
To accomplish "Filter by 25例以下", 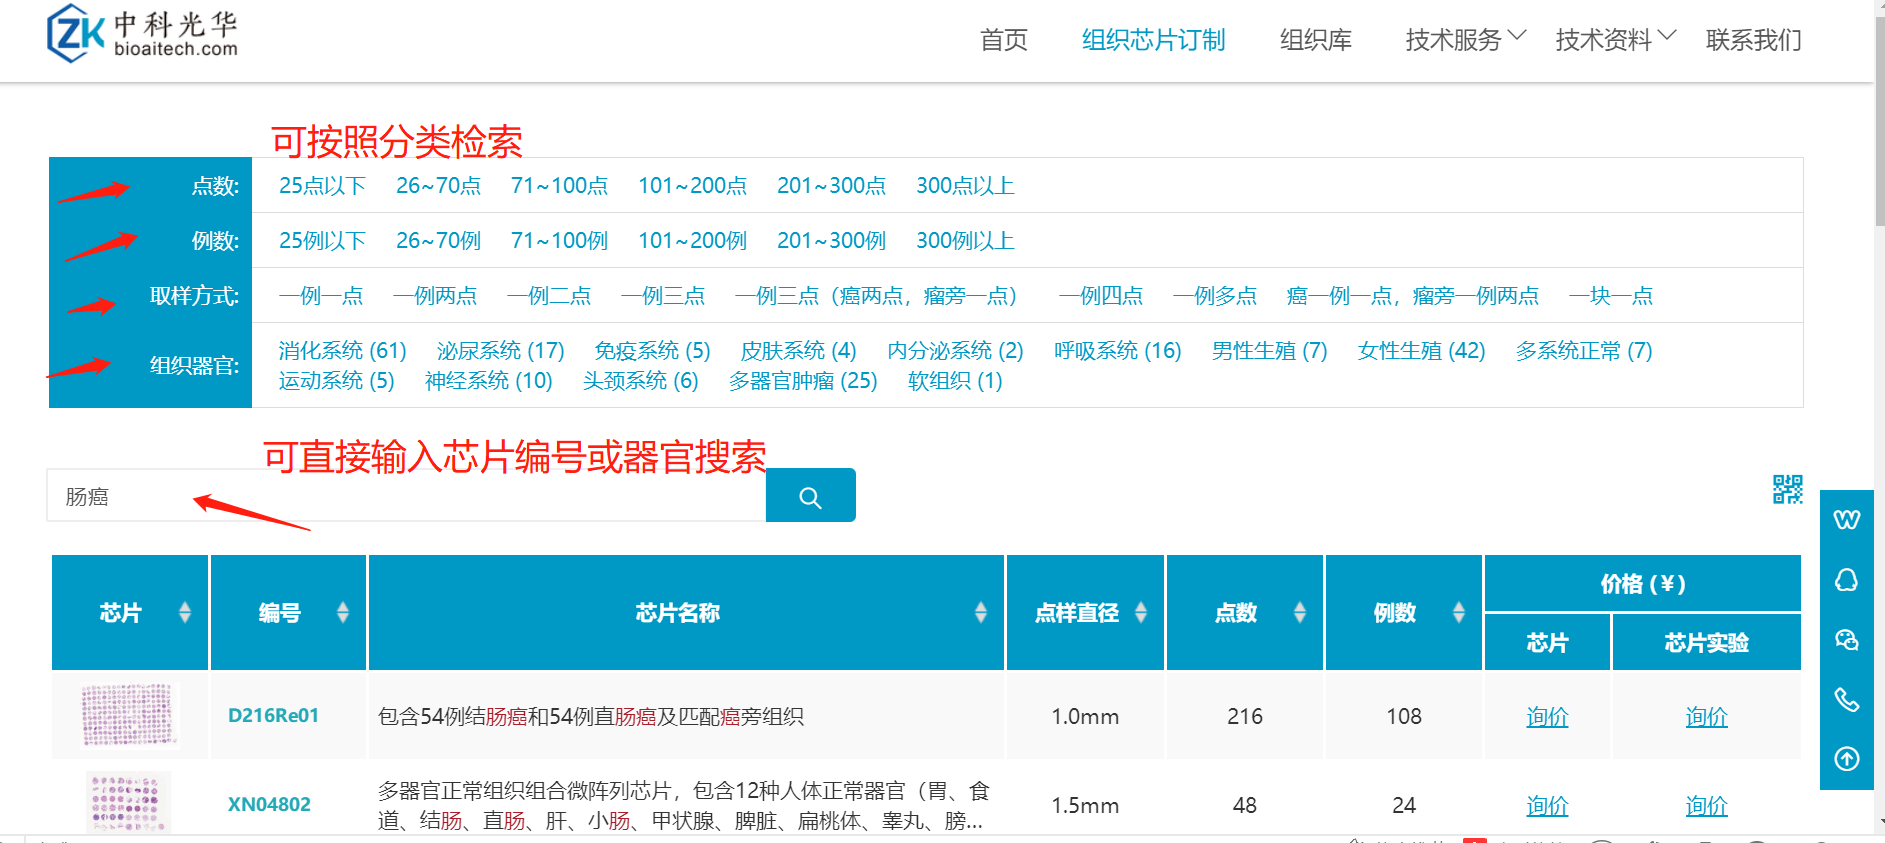I will point(322,241).
